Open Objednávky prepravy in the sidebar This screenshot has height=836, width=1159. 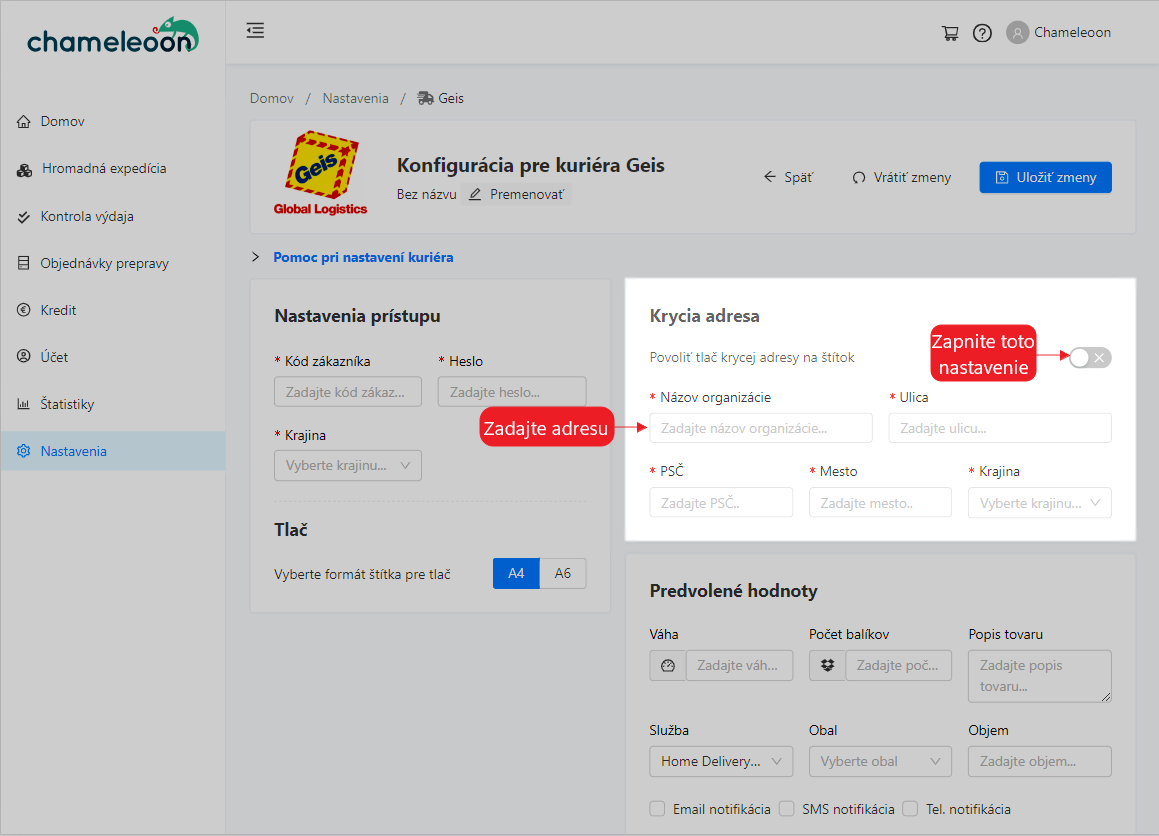pyautogui.click(x=104, y=264)
